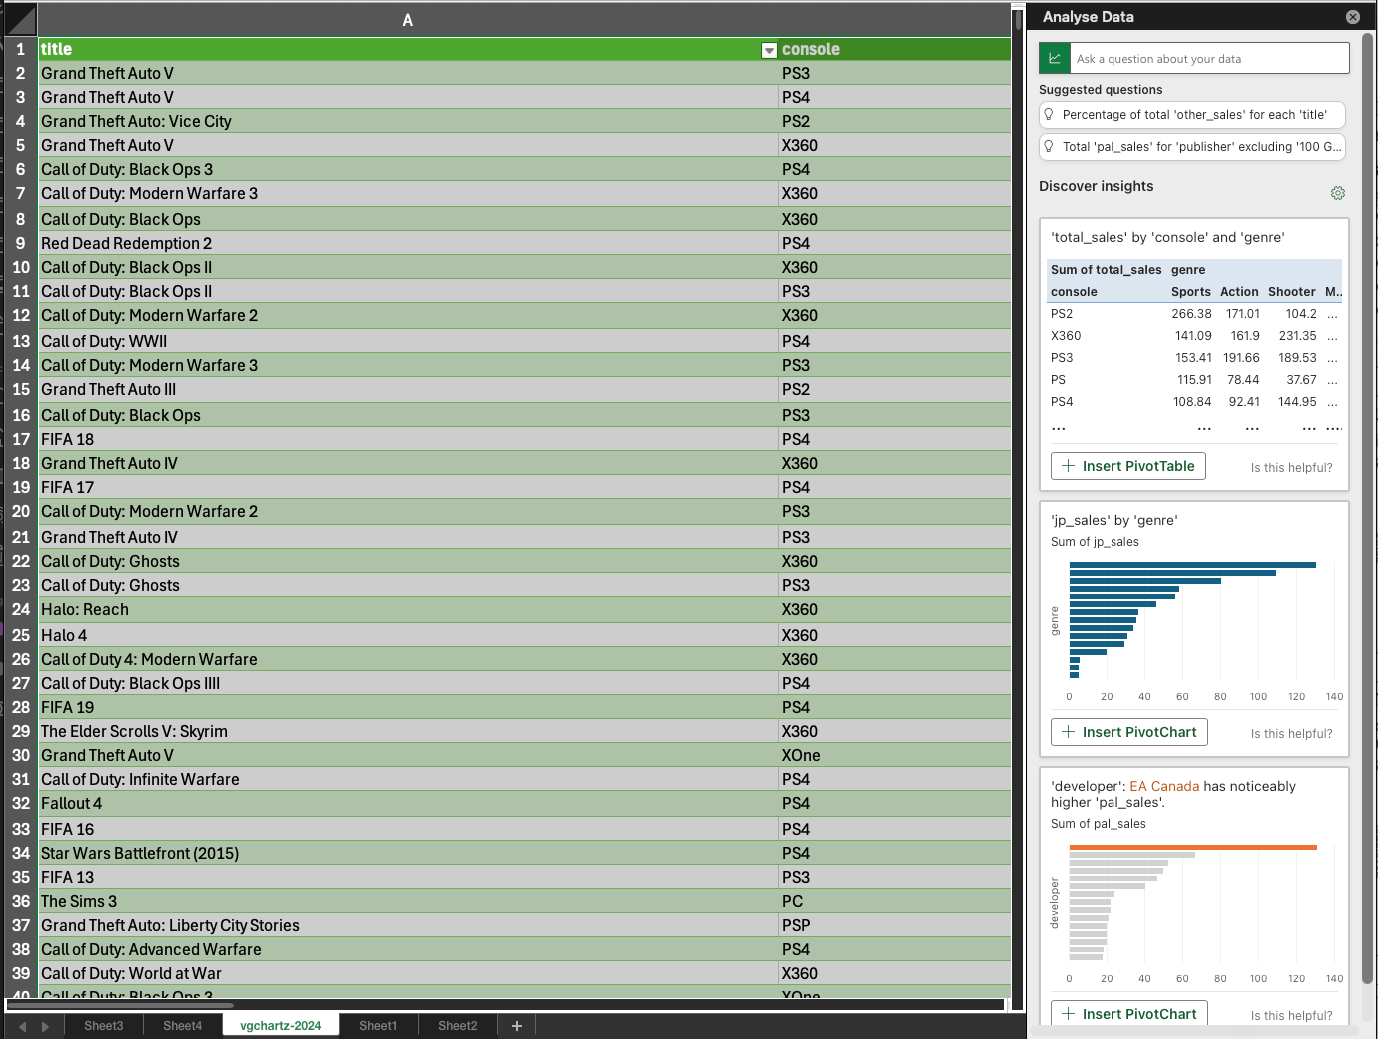Viewport: 1378px width, 1039px height.
Task: Select cell 'Call of Duty 4: Modern Warfare'
Action: (409, 659)
